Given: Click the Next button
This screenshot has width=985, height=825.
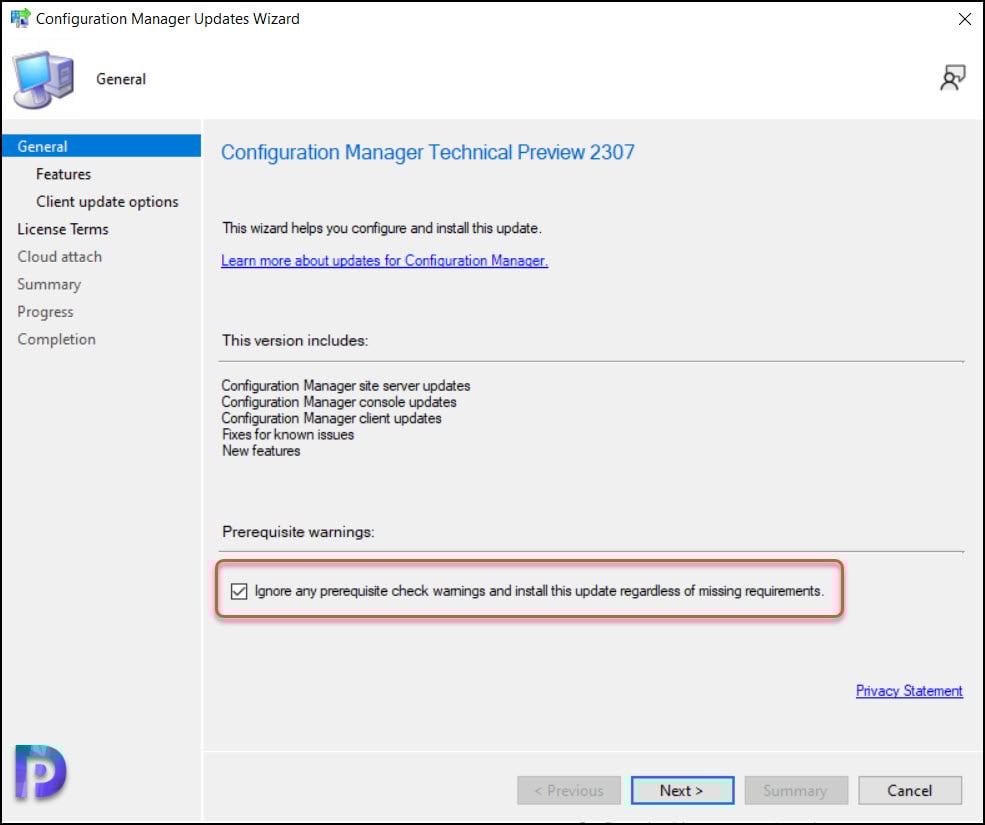Looking at the screenshot, I should (x=682, y=790).
